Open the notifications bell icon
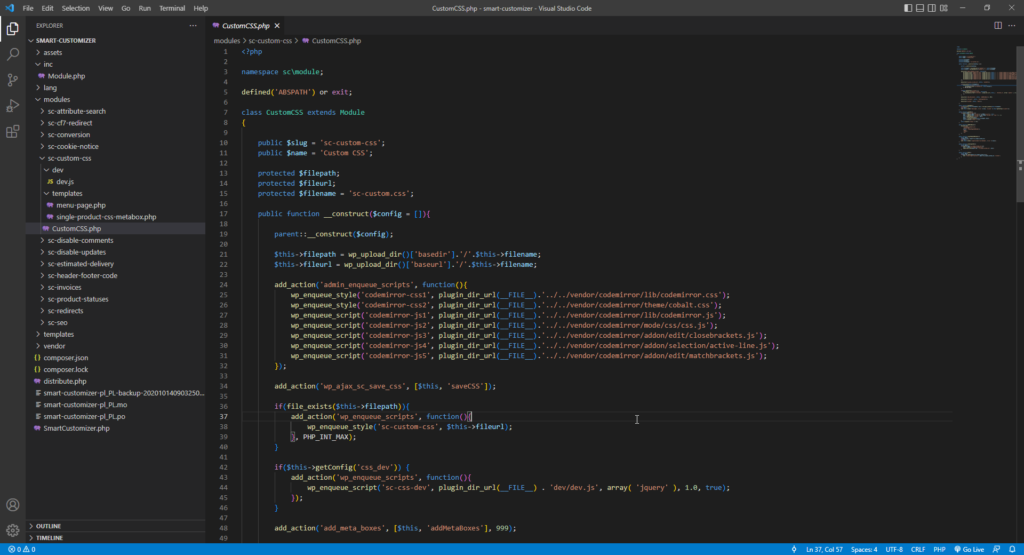The image size is (1024, 555). pos(1012,549)
